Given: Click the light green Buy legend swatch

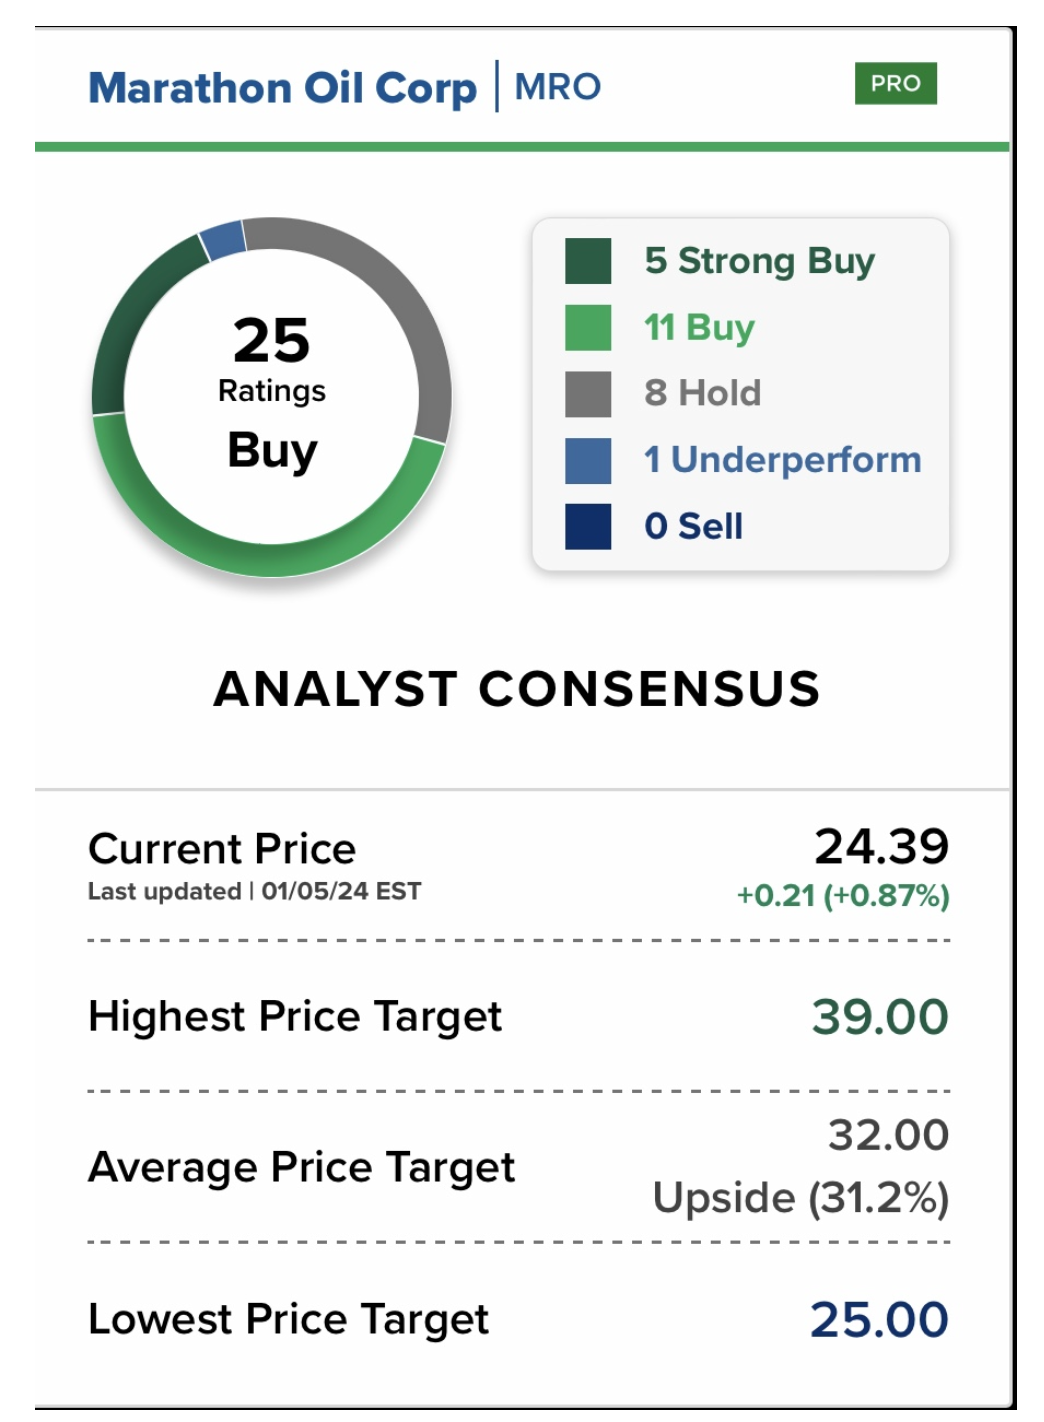Looking at the screenshot, I should pyautogui.click(x=588, y=328).
